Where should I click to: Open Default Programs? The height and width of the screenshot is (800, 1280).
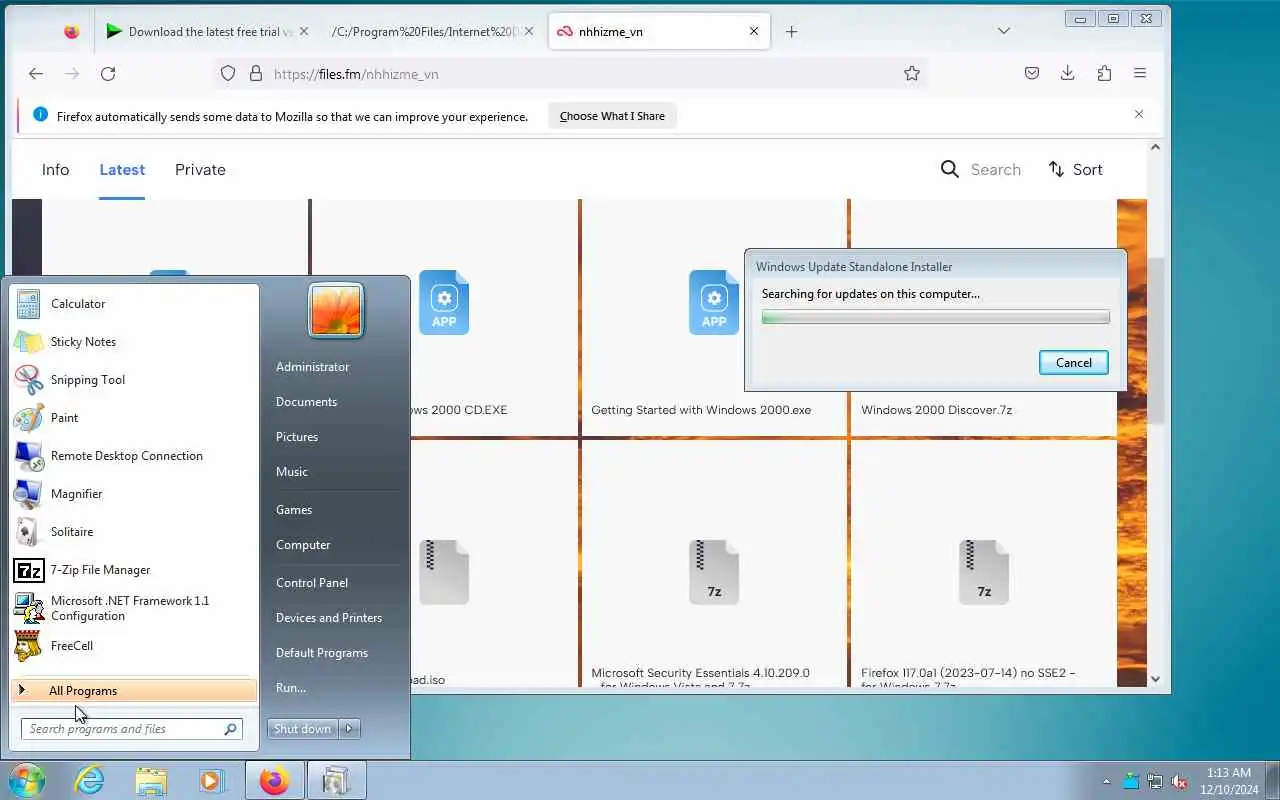point(322,653)
